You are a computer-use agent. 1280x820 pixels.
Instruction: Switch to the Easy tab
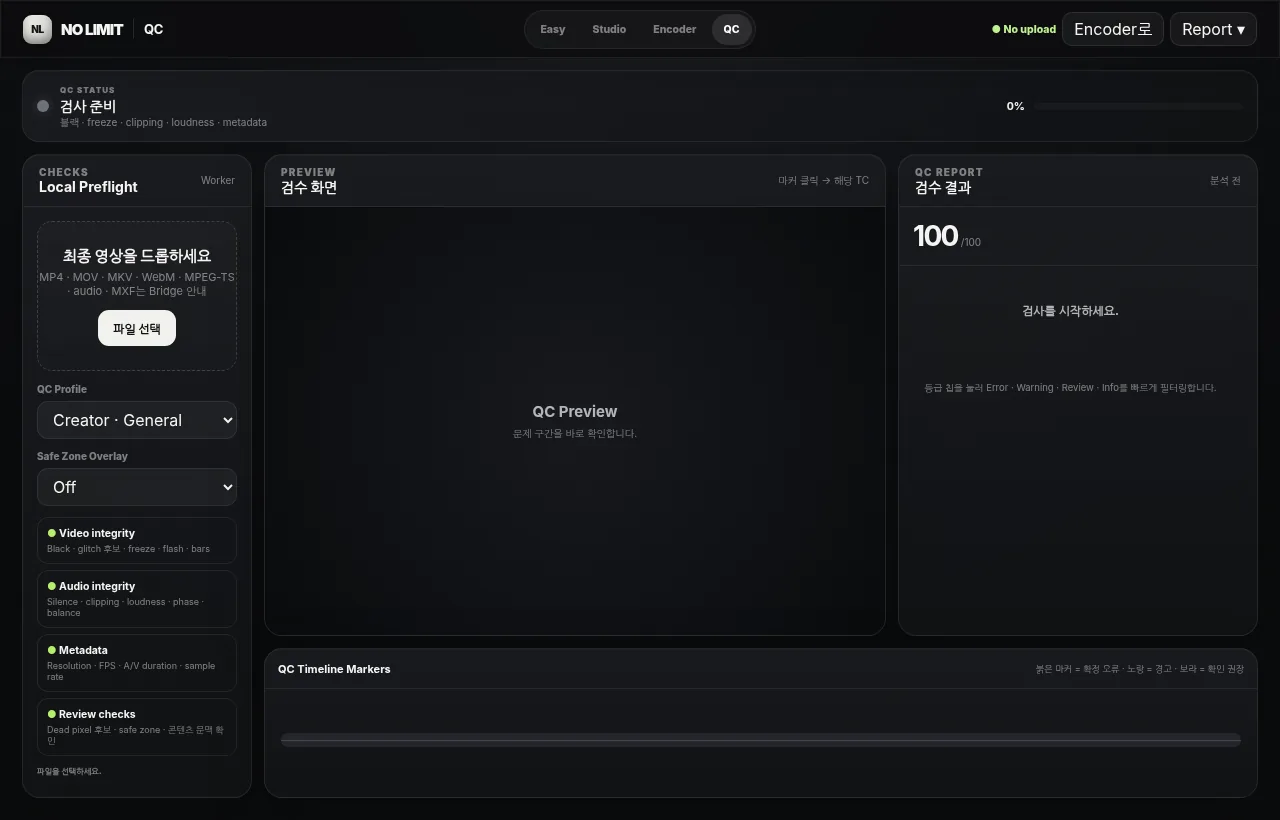point(553,29)
